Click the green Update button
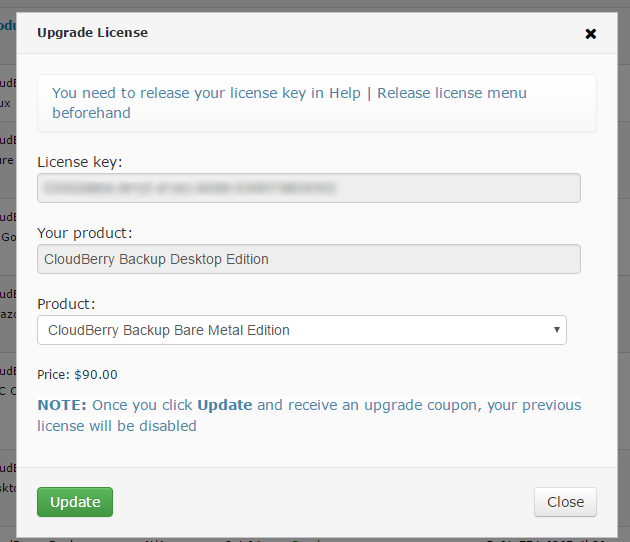The height and width of the screenshot is (542, 630). click(x=75, y=502)
